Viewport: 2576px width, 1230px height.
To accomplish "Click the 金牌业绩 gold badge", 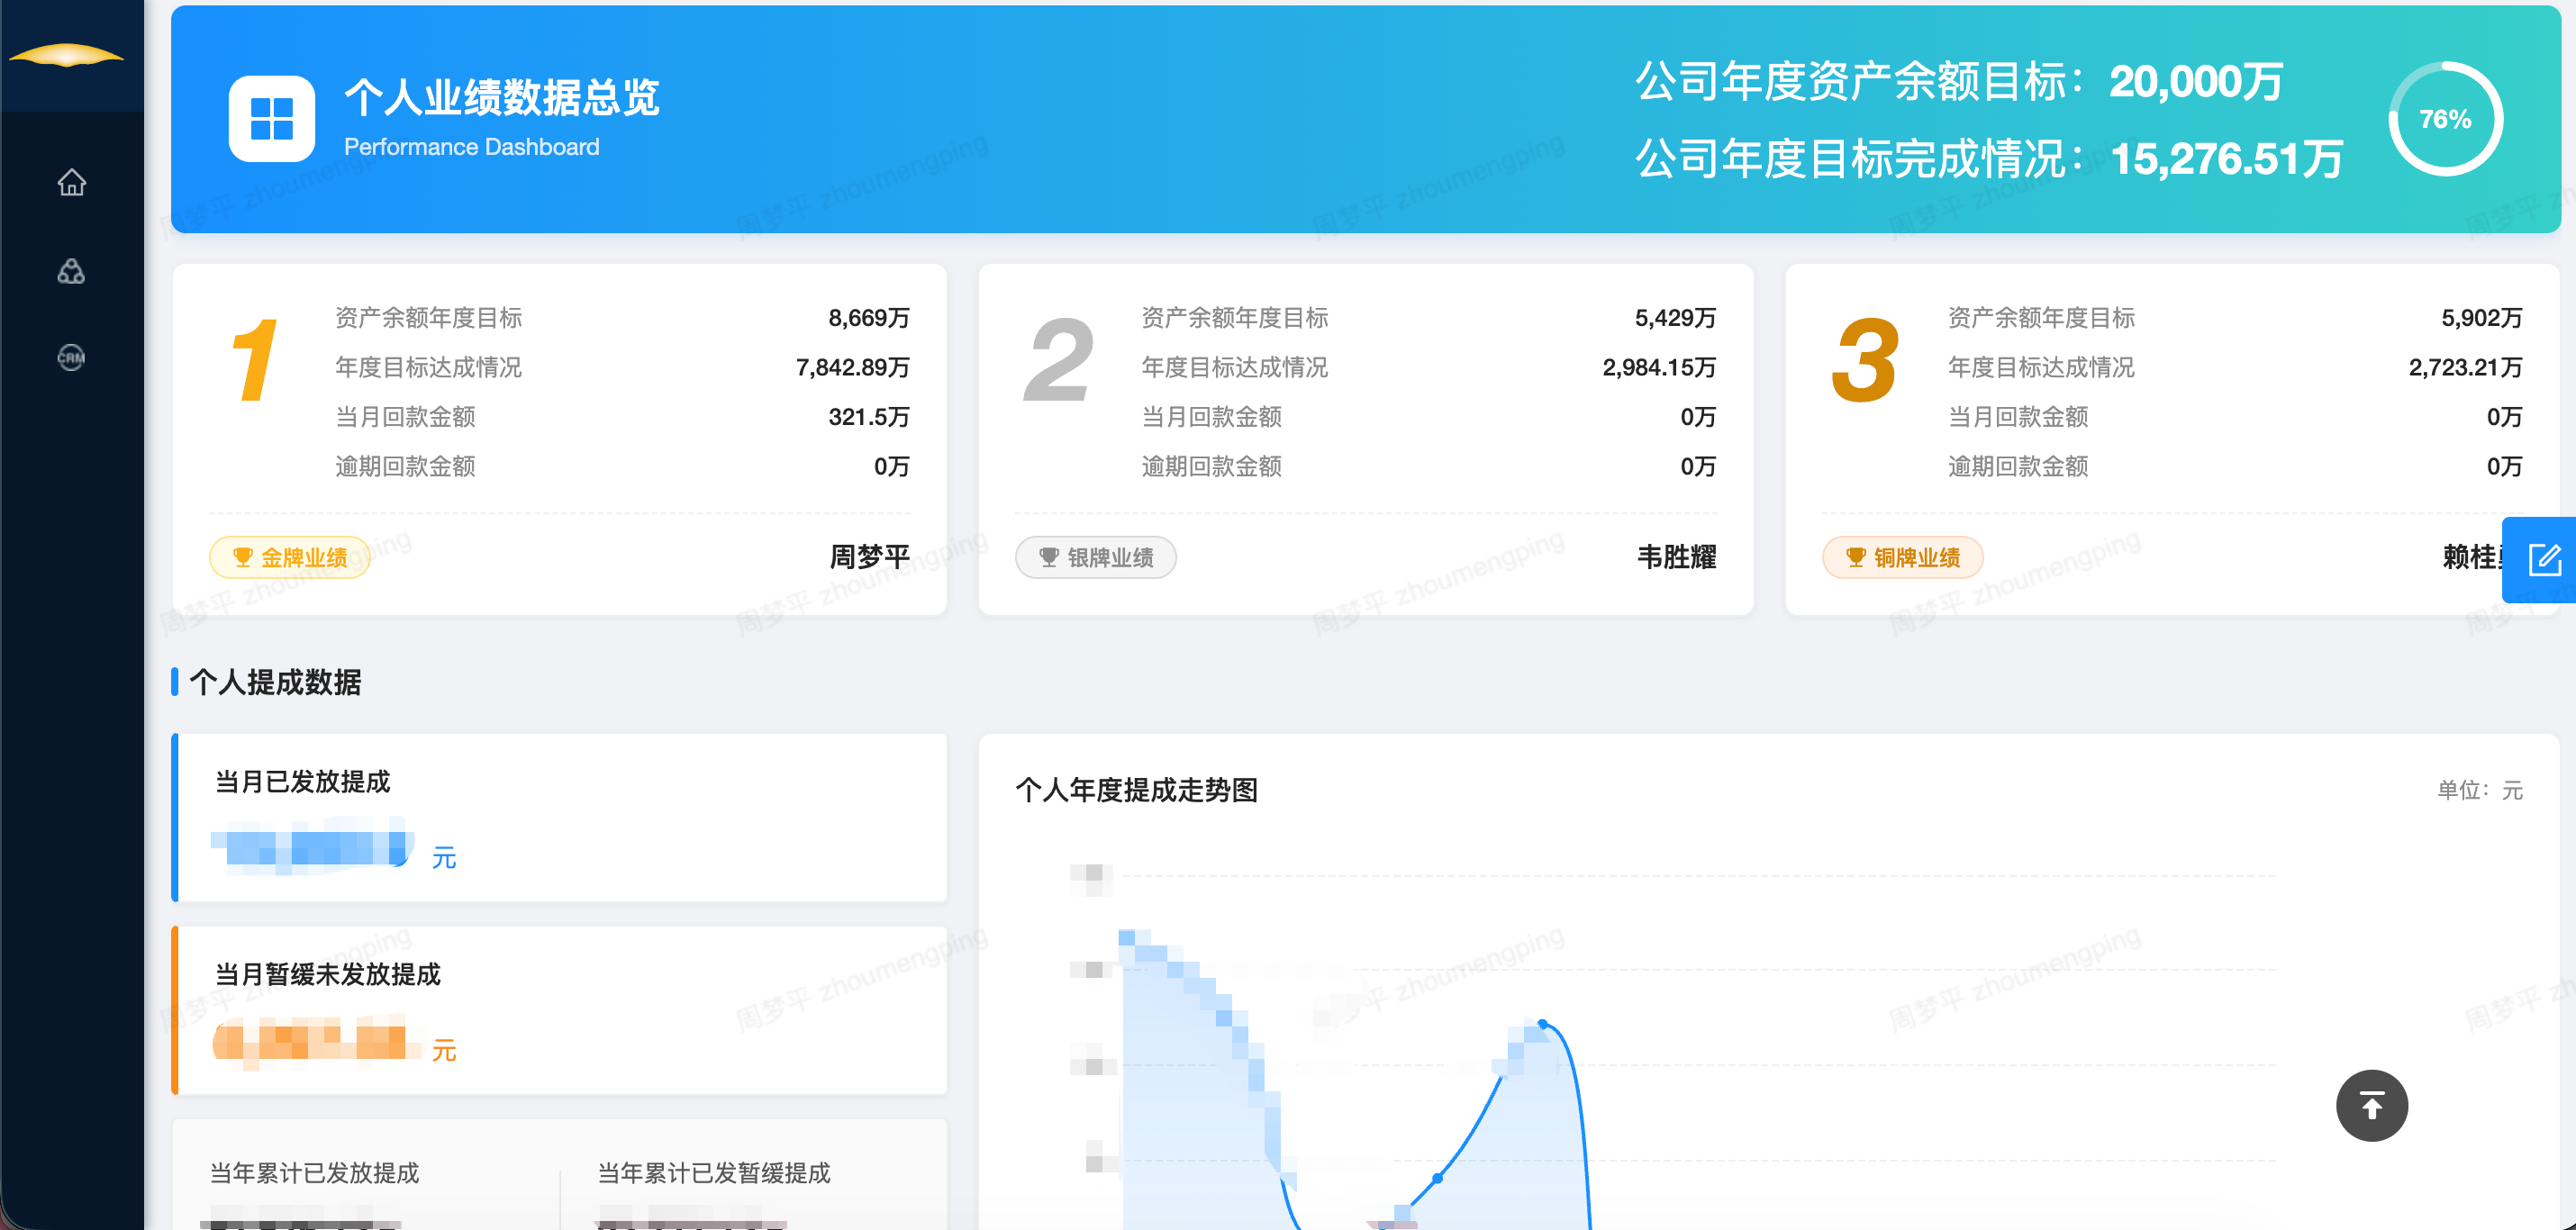I will (289, 557).
